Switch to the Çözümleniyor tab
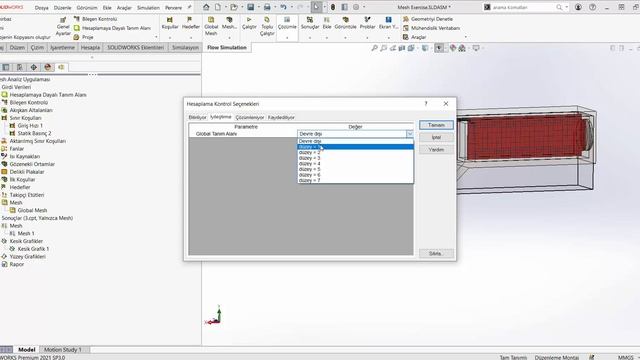The image size is (640, 360). pos(250,117)
